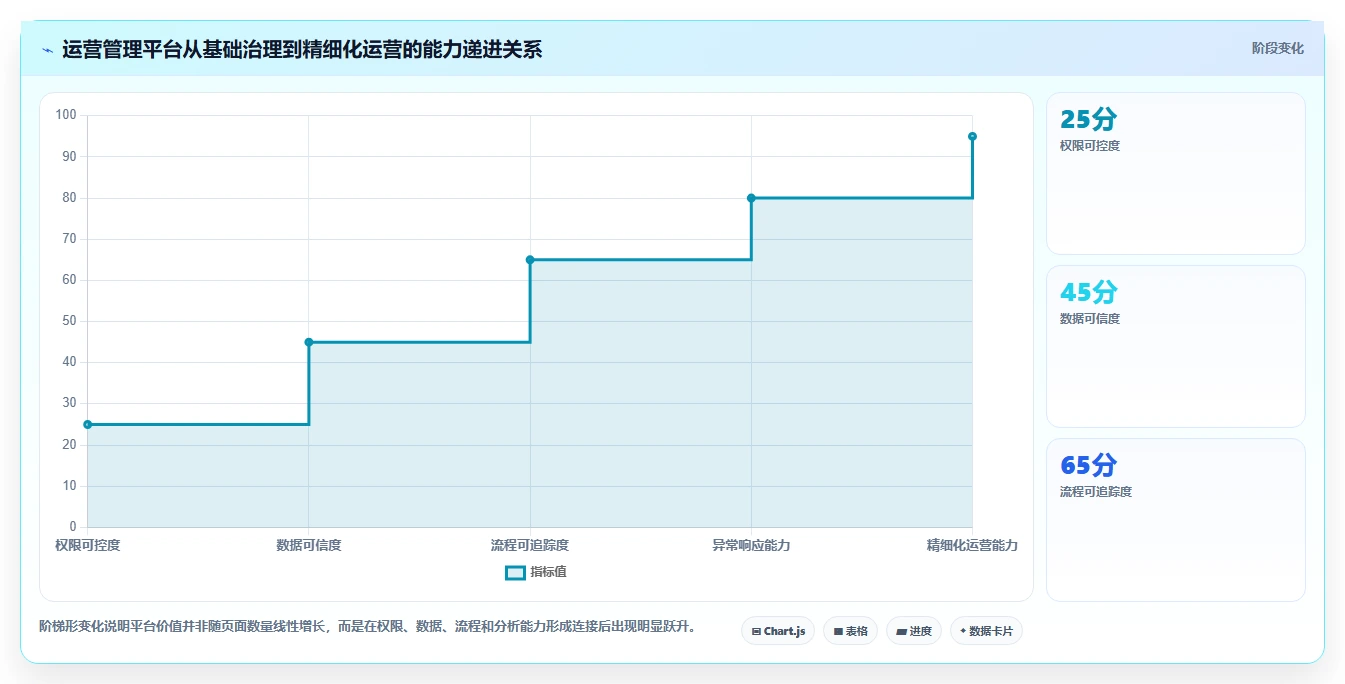Click the data point at 精细化运营能力 (95)
Screen dimensions: 1345x684
[x=972, y=136]
